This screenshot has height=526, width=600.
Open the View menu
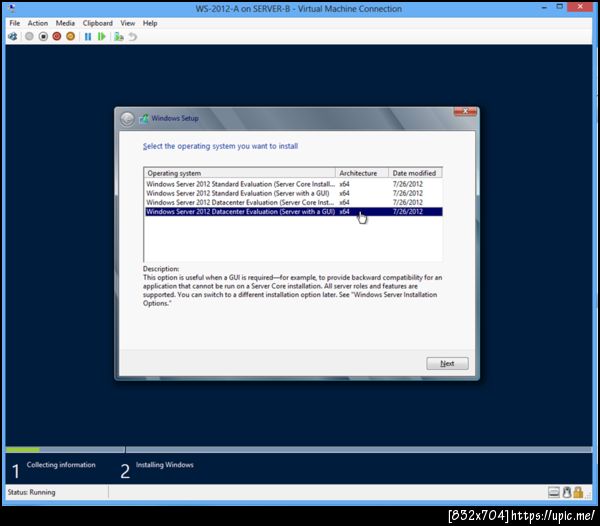point(127,23)
